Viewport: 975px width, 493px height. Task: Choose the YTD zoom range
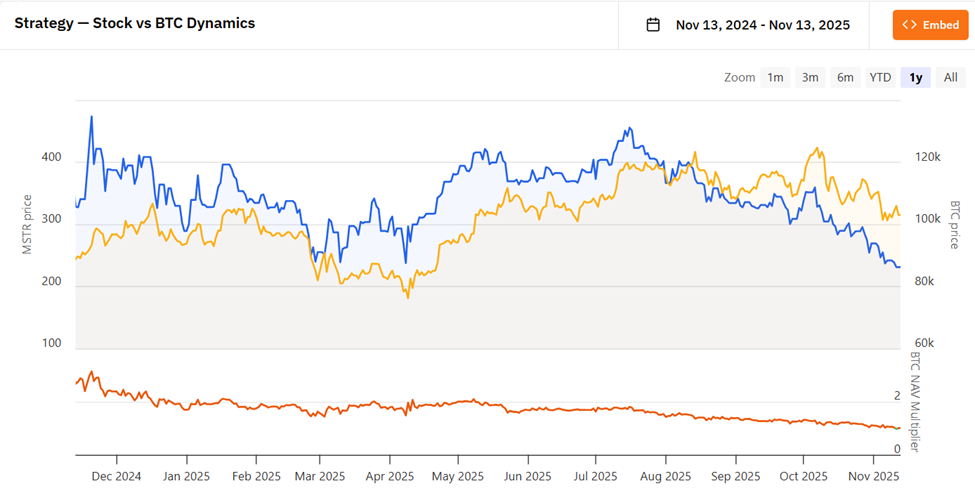[x=880, y=77]
